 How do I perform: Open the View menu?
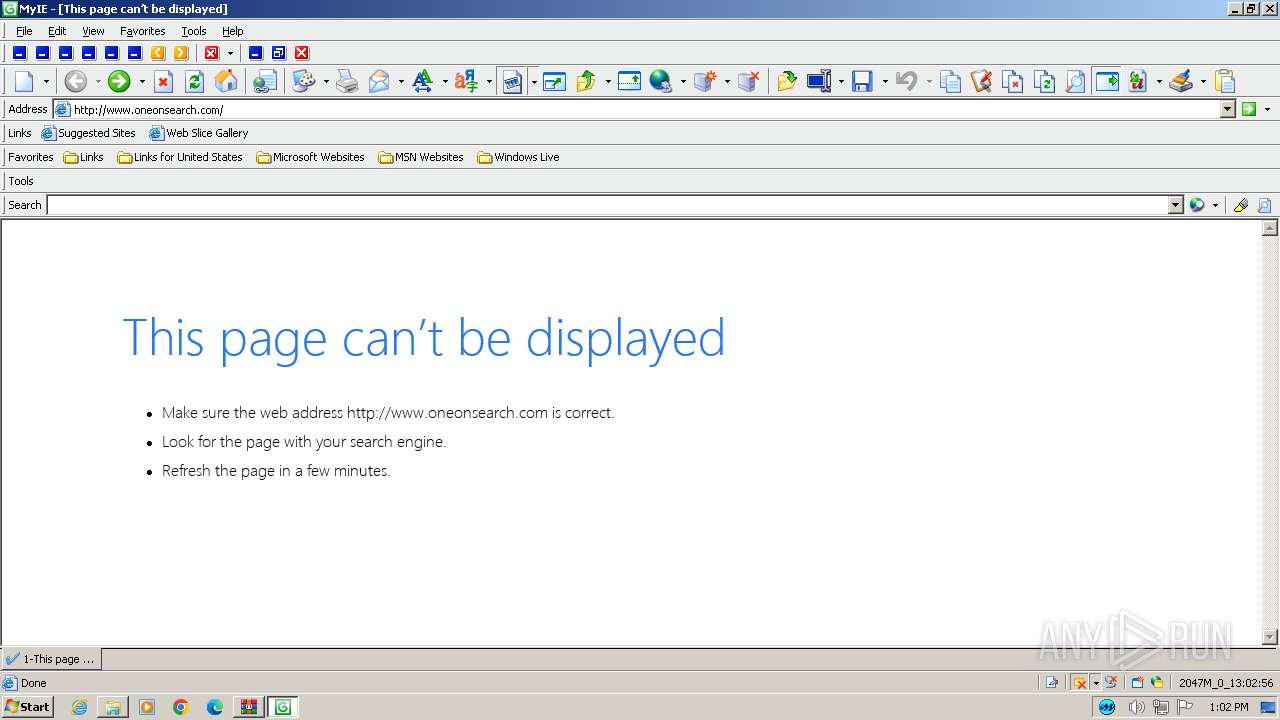[x=93, y=31]
